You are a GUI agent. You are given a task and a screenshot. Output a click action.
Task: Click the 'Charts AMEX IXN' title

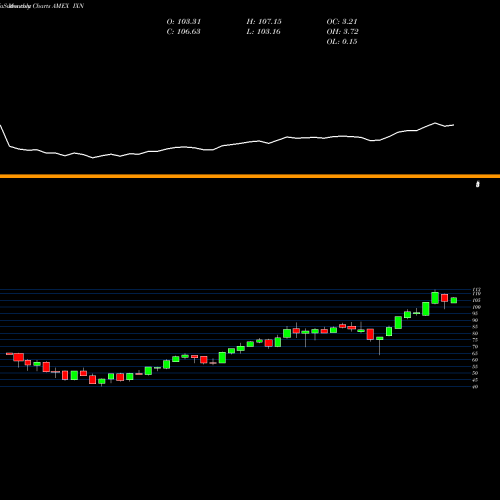tap(58, 6)
